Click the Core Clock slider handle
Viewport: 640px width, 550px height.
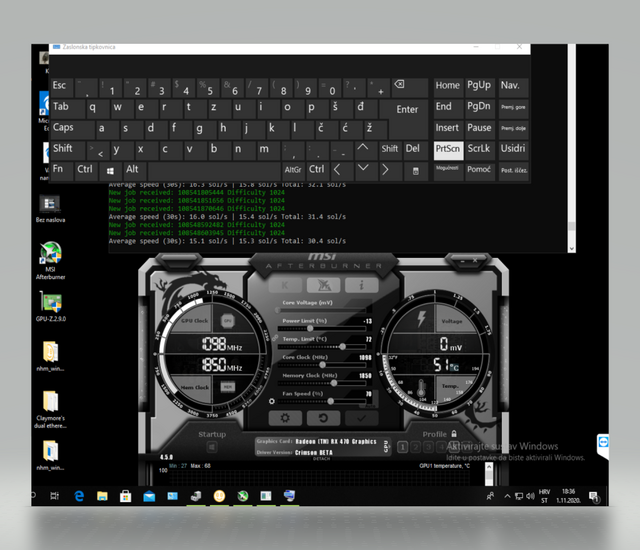(x=322, y=365)
